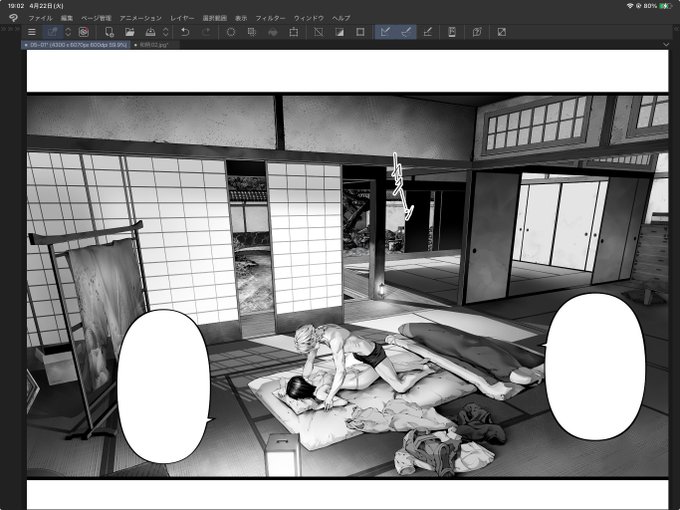Open the ファイル menu
This screenshot has width=680, height=510.
pos(40,18)
